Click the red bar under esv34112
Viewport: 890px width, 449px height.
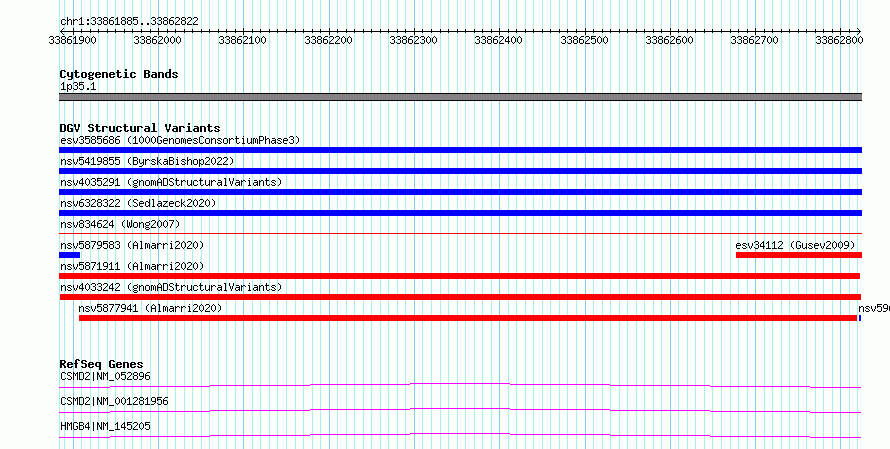click(799, 255)
